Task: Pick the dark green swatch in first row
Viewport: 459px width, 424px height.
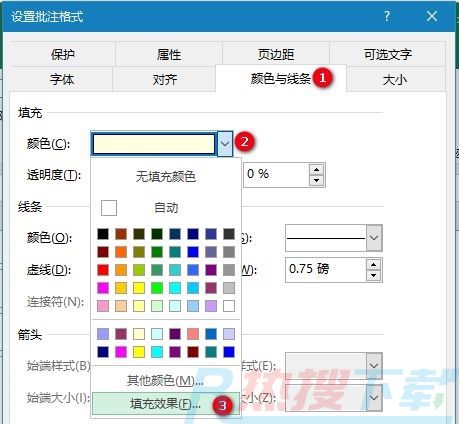Action: click(157, 234)
